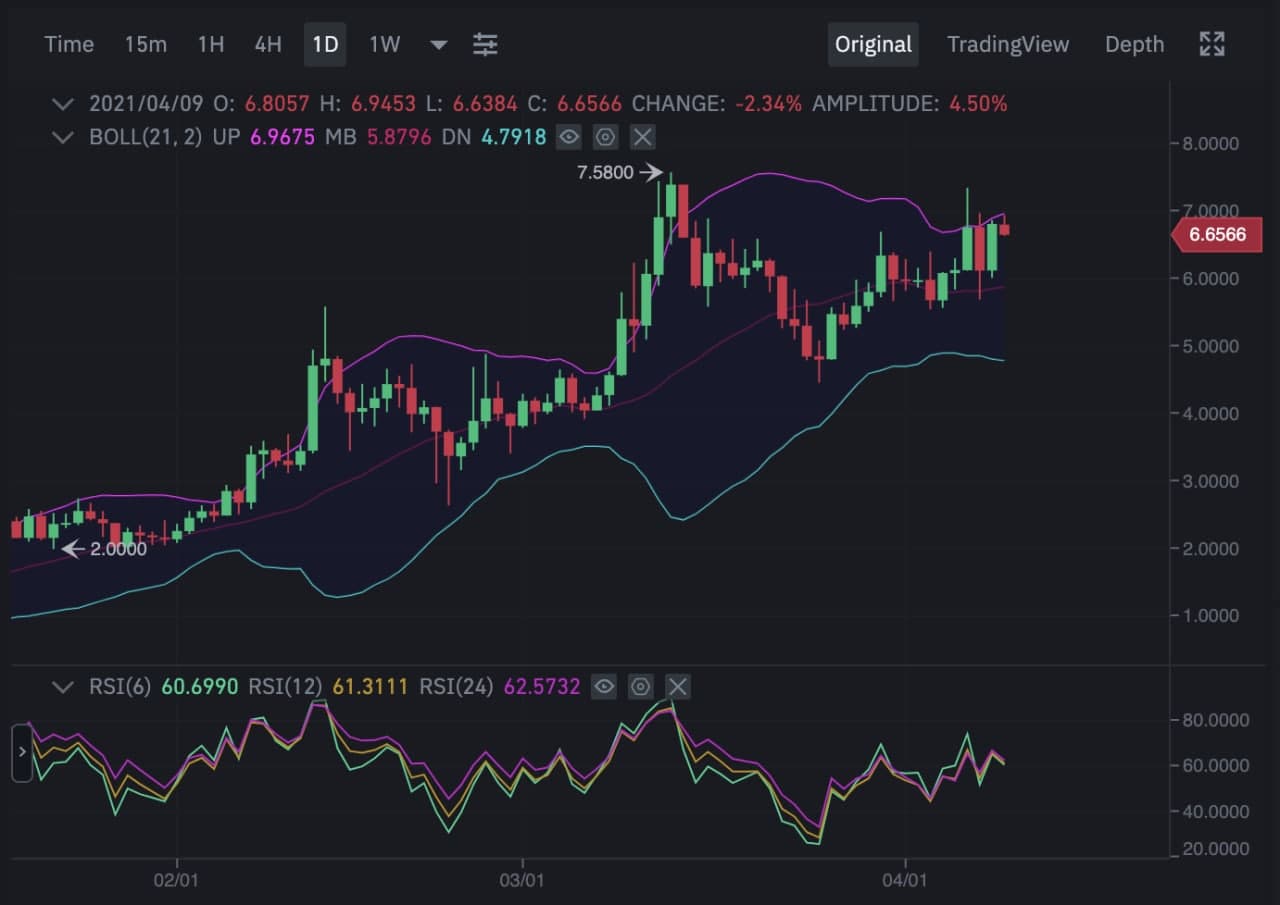This screenshot has width=1280, height=905.
Task: Toggle RSI indicator visibility eye
Action: coord(603,687)
